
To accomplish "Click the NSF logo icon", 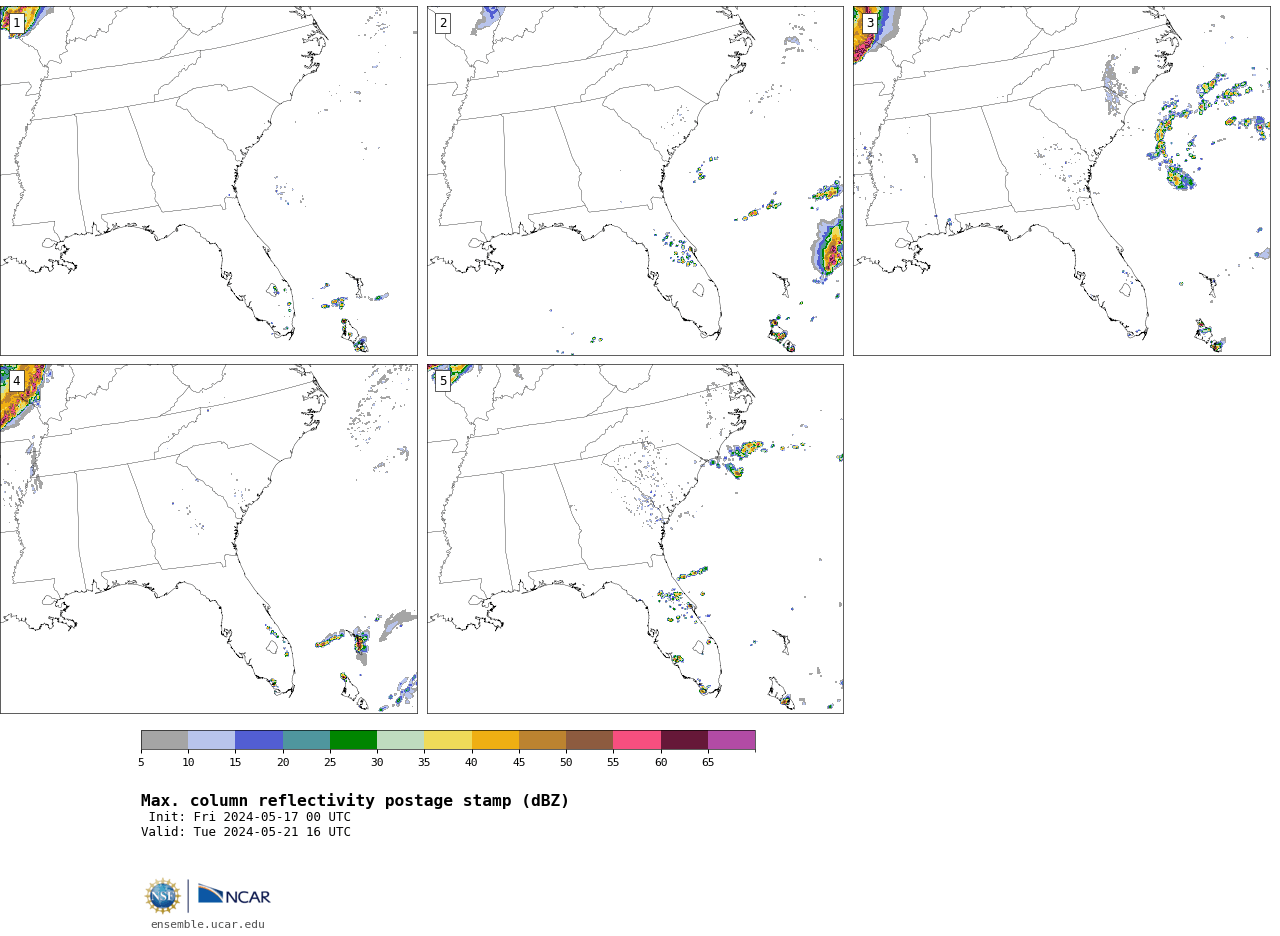I will [163, 896].
